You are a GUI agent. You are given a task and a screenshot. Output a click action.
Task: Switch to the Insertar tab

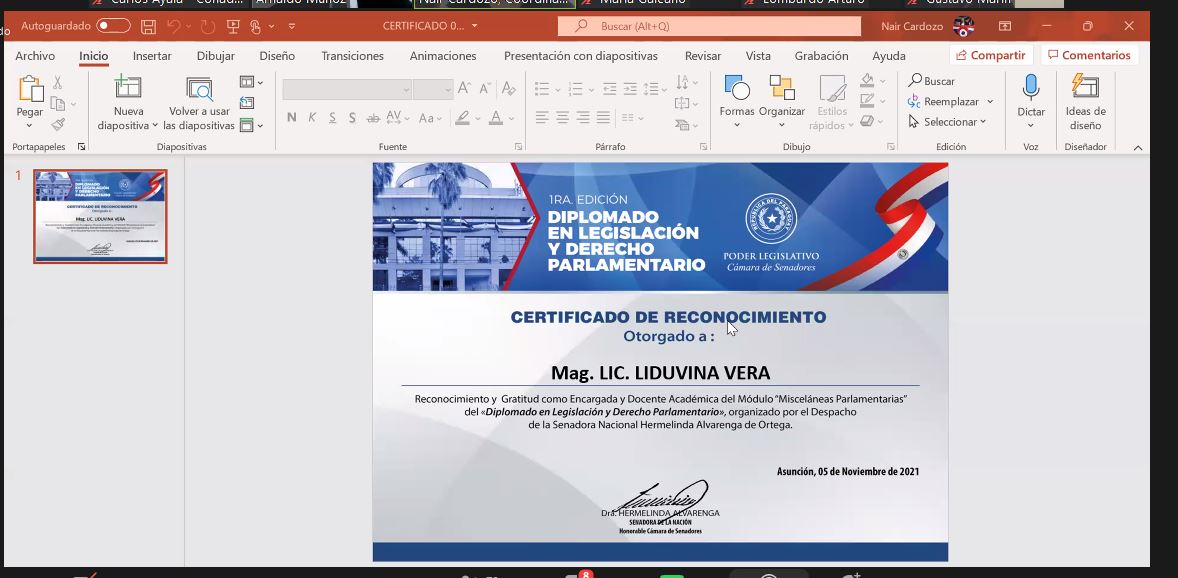(x=152, y=56)
